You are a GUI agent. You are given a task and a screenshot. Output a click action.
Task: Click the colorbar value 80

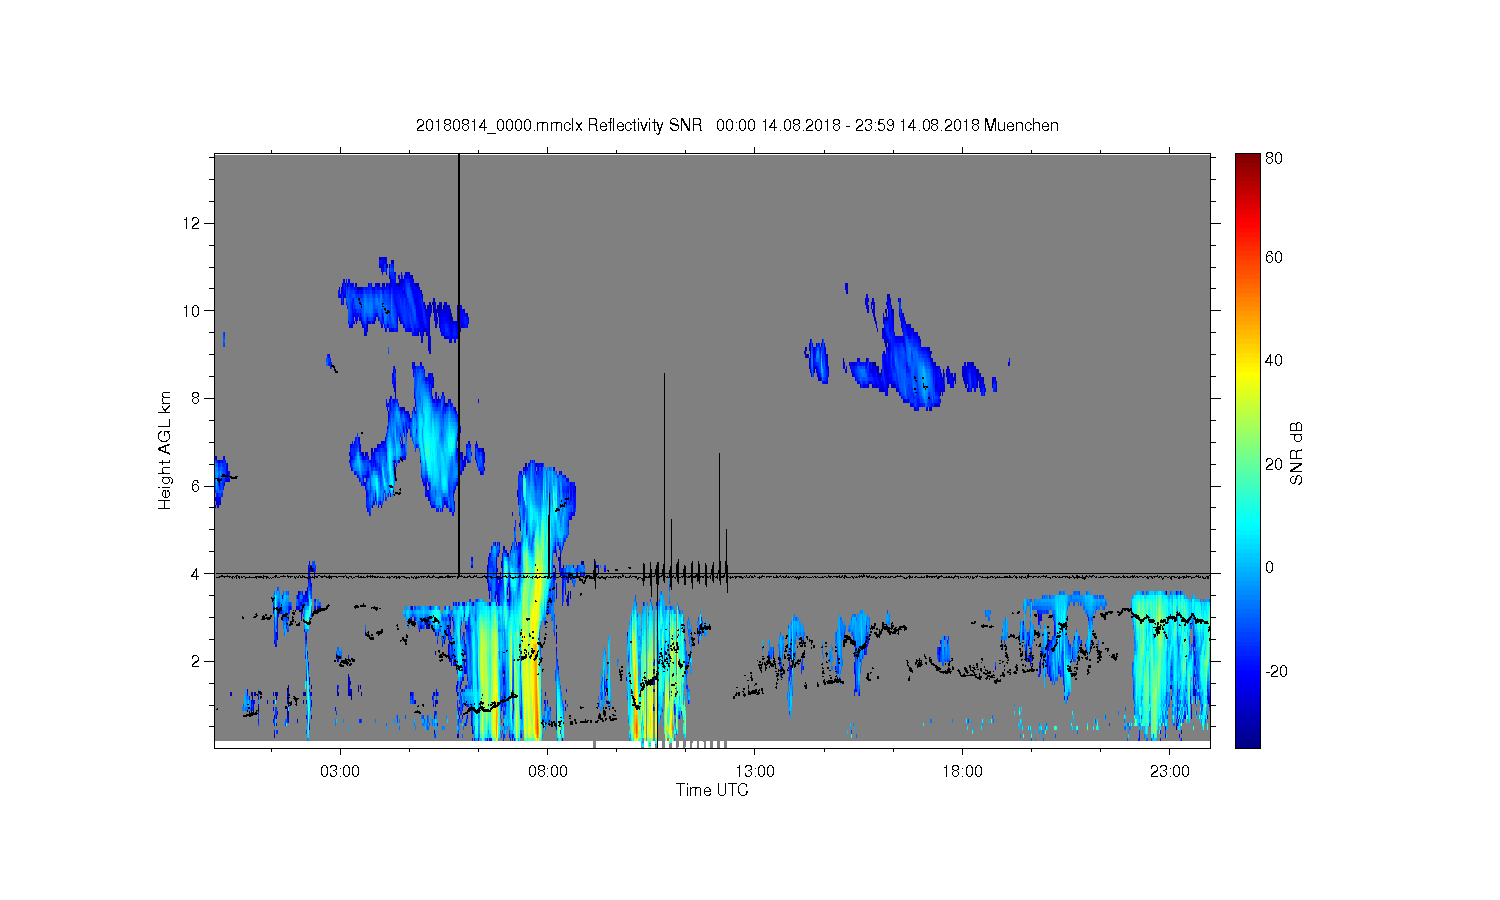(1274, 158)
